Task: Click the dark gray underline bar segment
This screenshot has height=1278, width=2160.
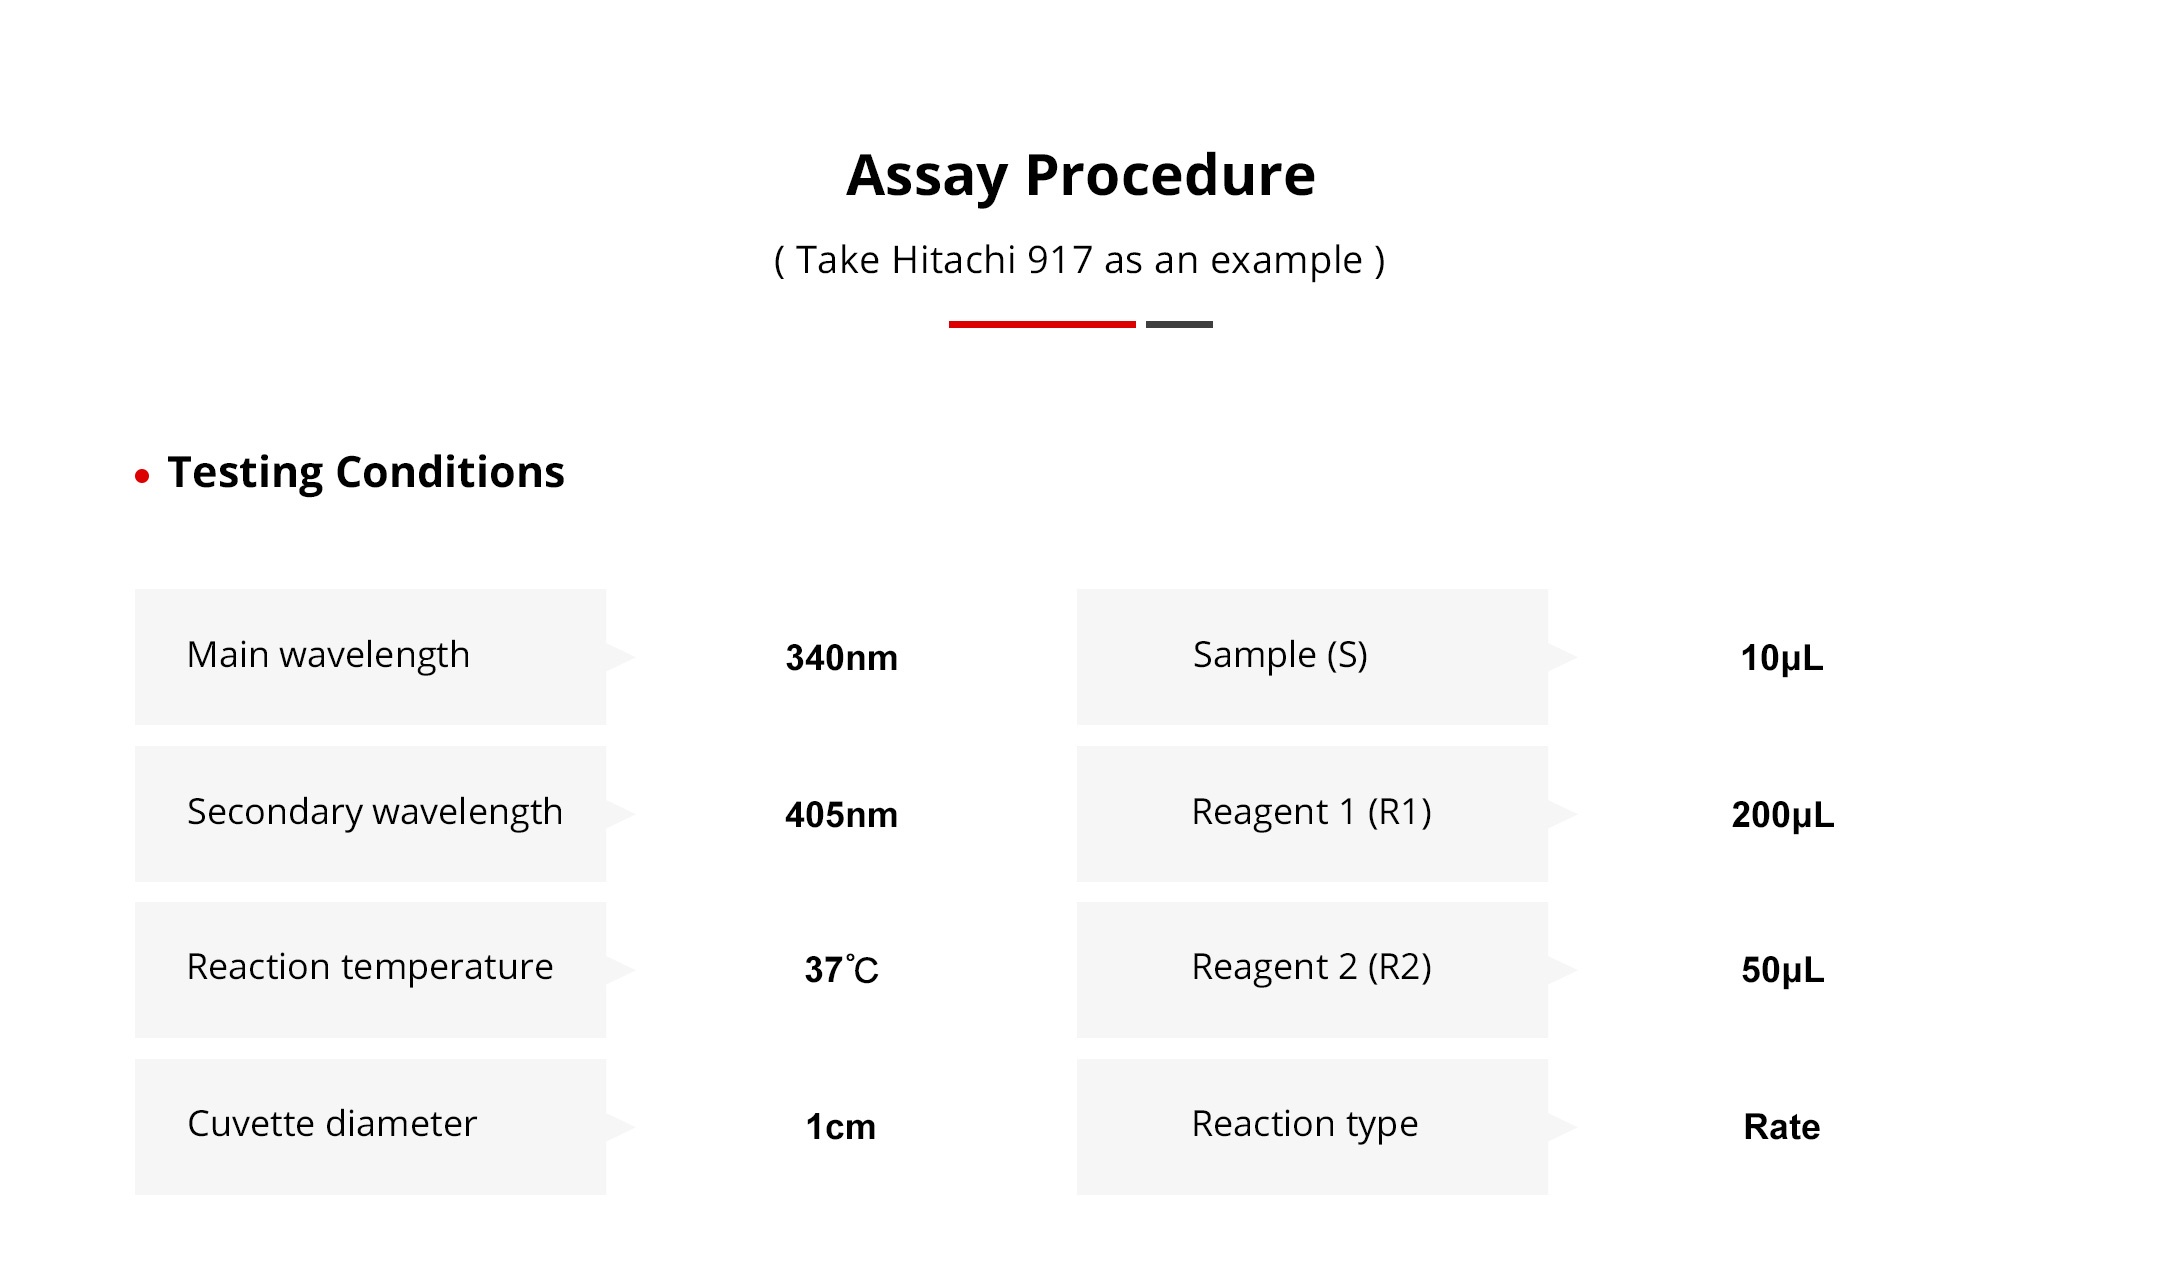Action: tap(1179, 324)
